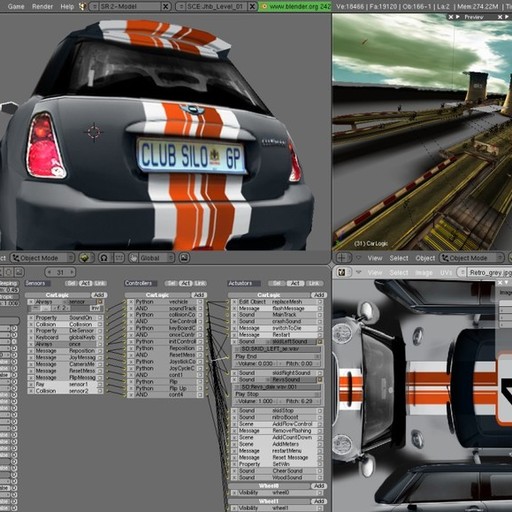The width and height of the screenshot is (512, 512).
Task: Open Select menu in right 3D viewport header
Action: [x=399, y=258]
